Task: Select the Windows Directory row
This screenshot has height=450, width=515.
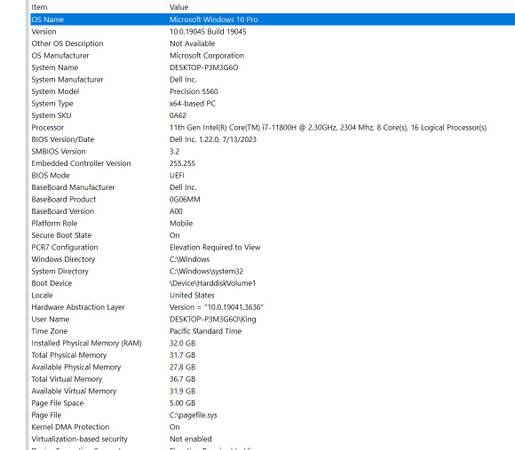Action: (x=272, y=260)
